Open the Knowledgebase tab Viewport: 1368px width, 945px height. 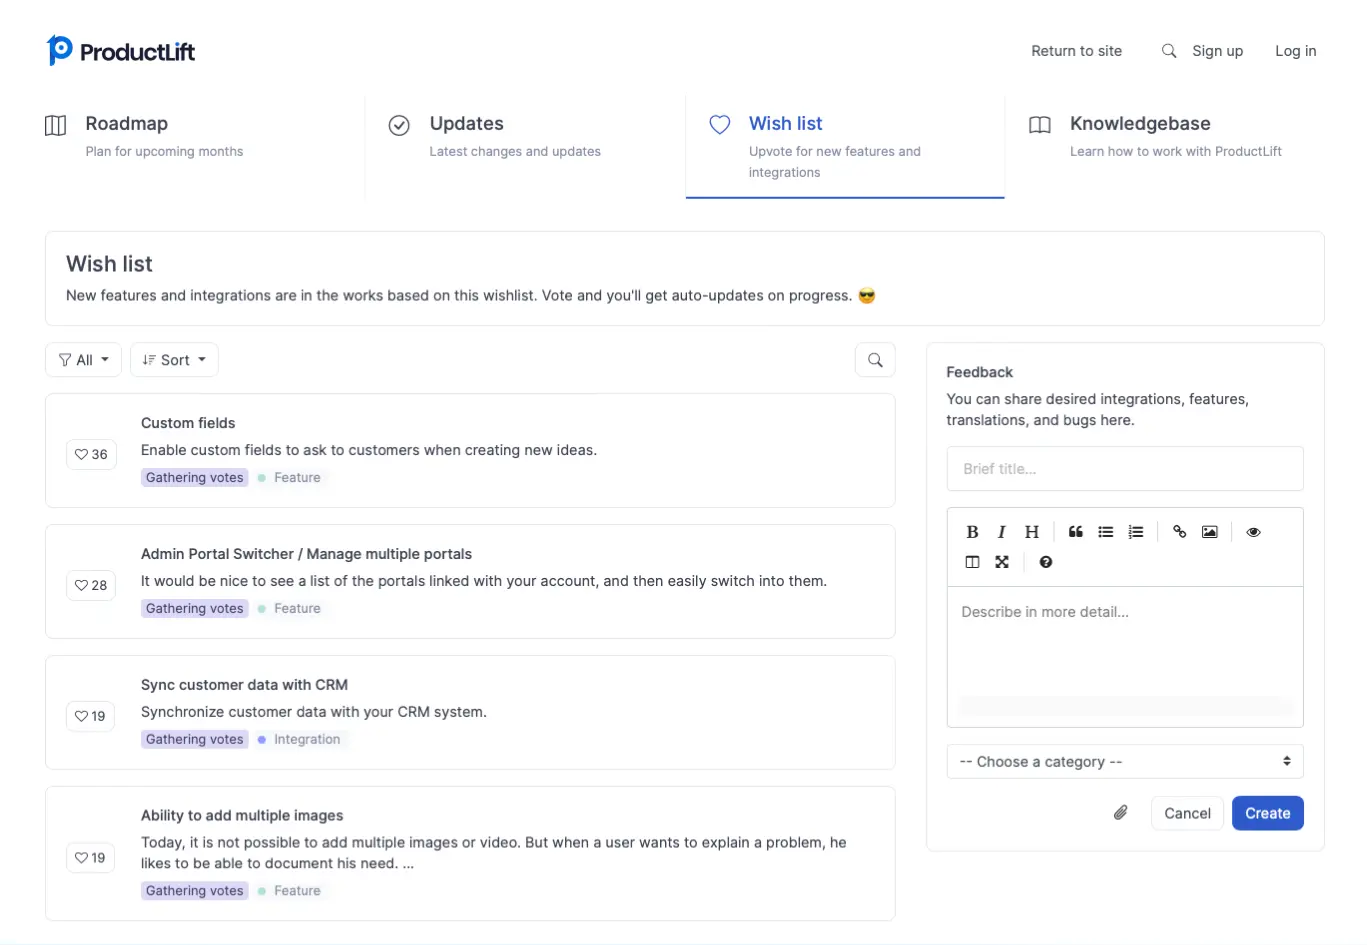[1140, 124]
